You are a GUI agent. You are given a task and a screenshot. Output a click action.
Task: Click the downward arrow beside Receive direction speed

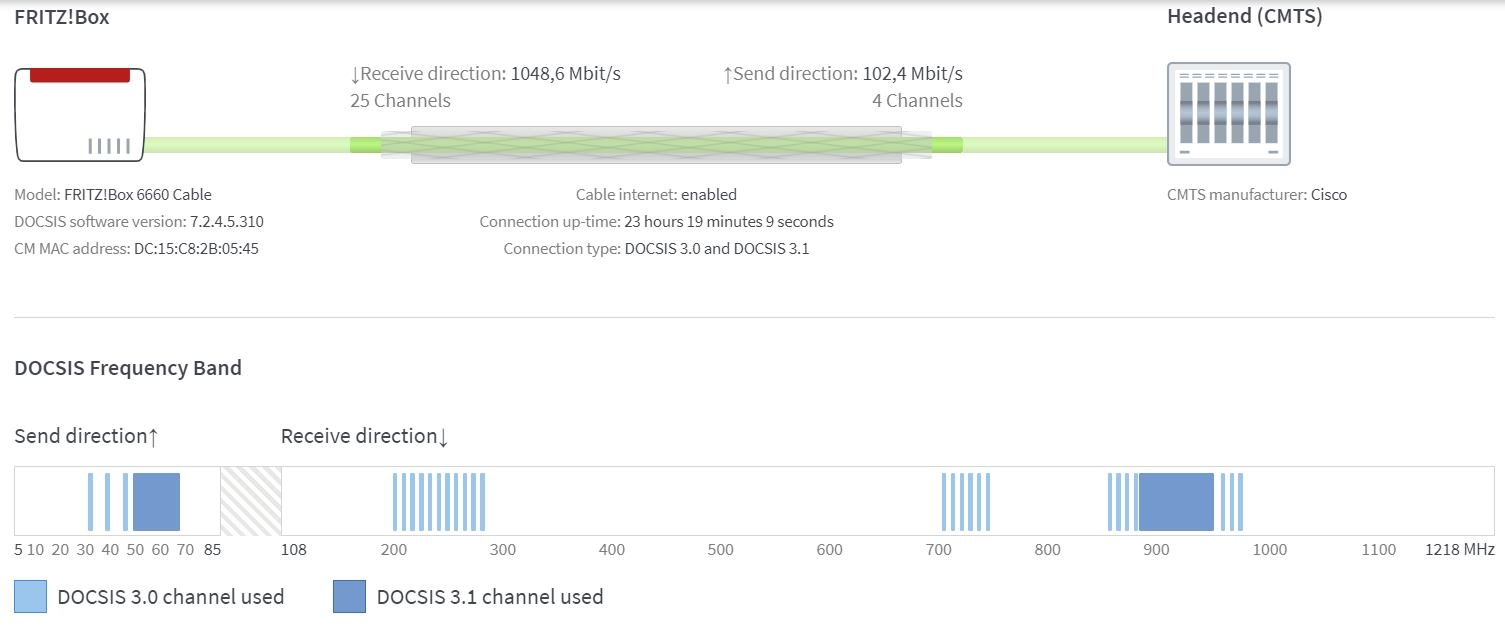[355, 74]
